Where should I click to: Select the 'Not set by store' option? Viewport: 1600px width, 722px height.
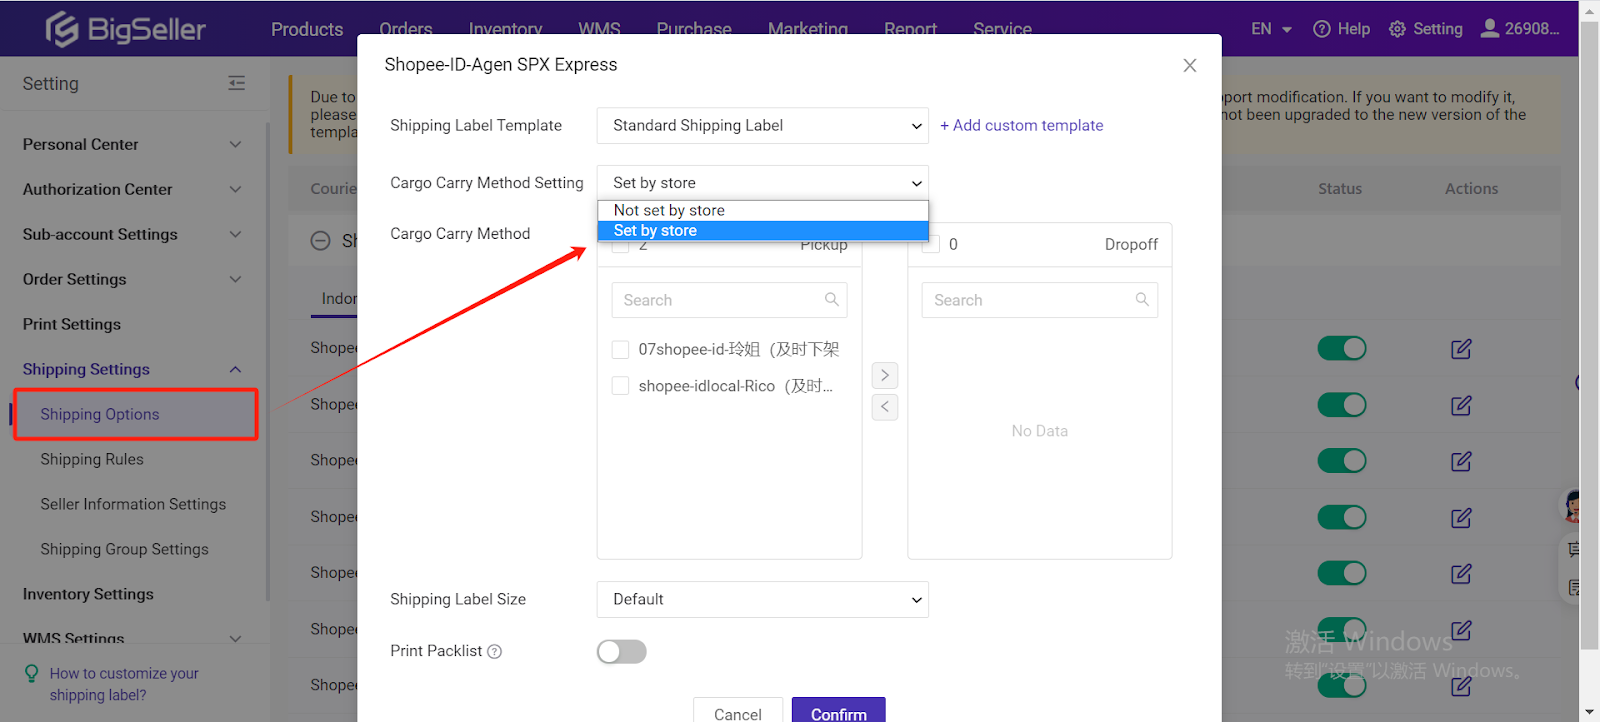[x=763, y=210]
